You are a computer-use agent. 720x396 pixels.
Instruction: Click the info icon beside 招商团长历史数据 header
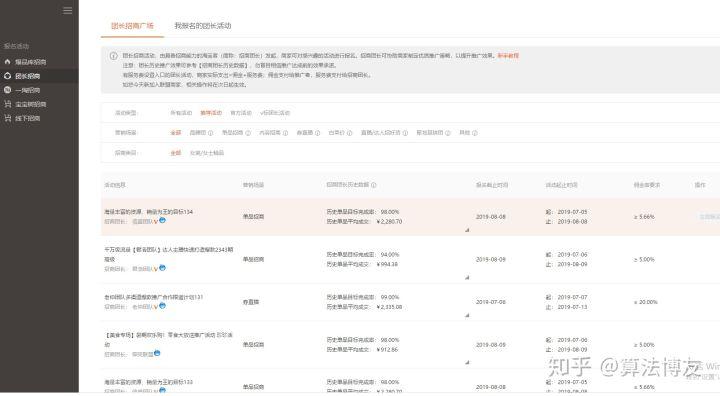pyautogui.click(x=373, y=185)
